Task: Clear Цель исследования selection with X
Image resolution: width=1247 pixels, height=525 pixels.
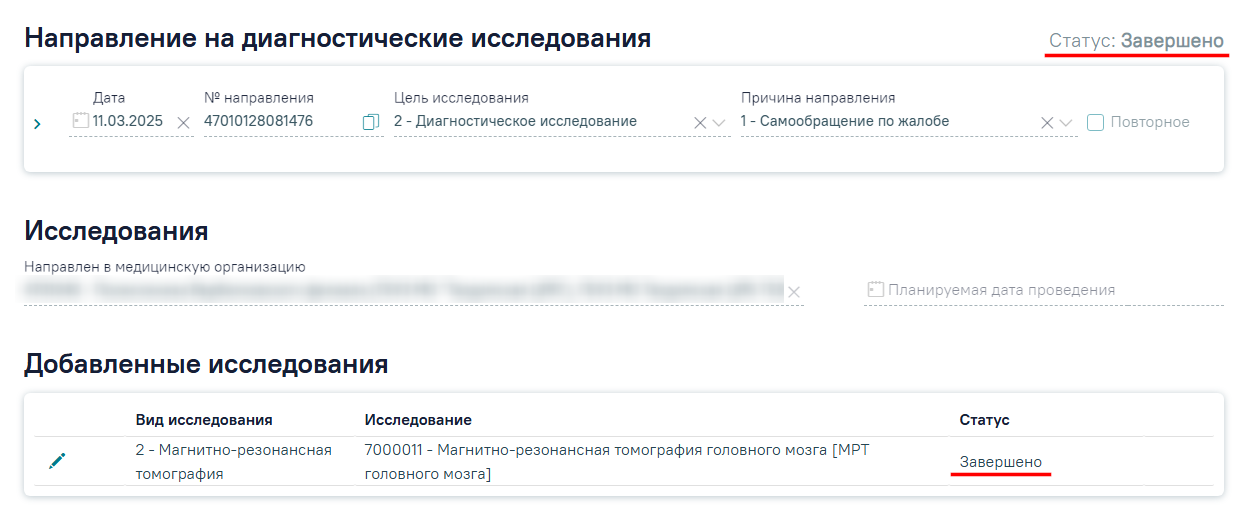Action: point(701,123)
